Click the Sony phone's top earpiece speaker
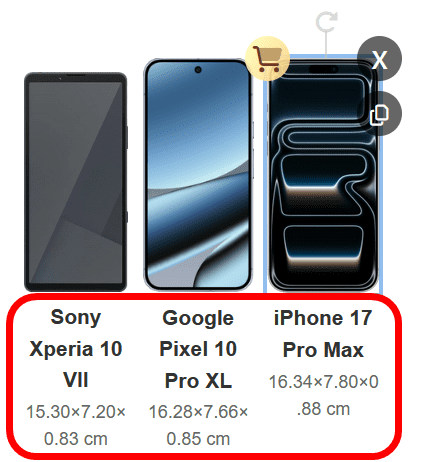Image resolution: width=421 pixels, height=462 pixels. (x=76, y=75)
